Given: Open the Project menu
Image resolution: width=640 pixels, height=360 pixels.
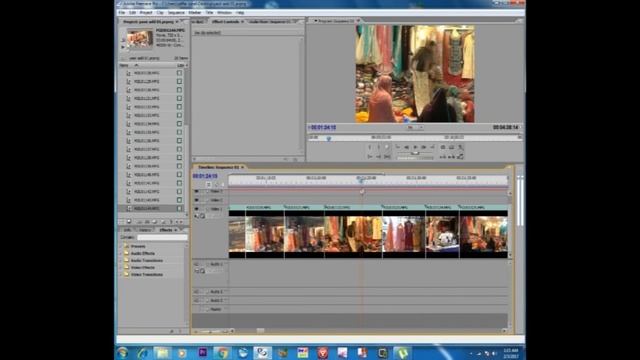Looking at the screenshot, I should pos(146,13).
